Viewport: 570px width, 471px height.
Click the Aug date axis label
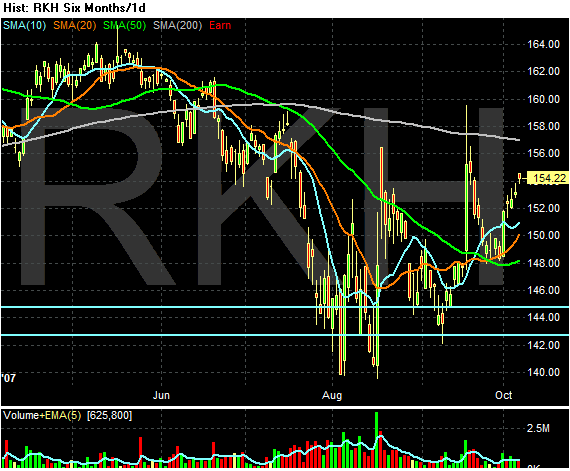332,395
